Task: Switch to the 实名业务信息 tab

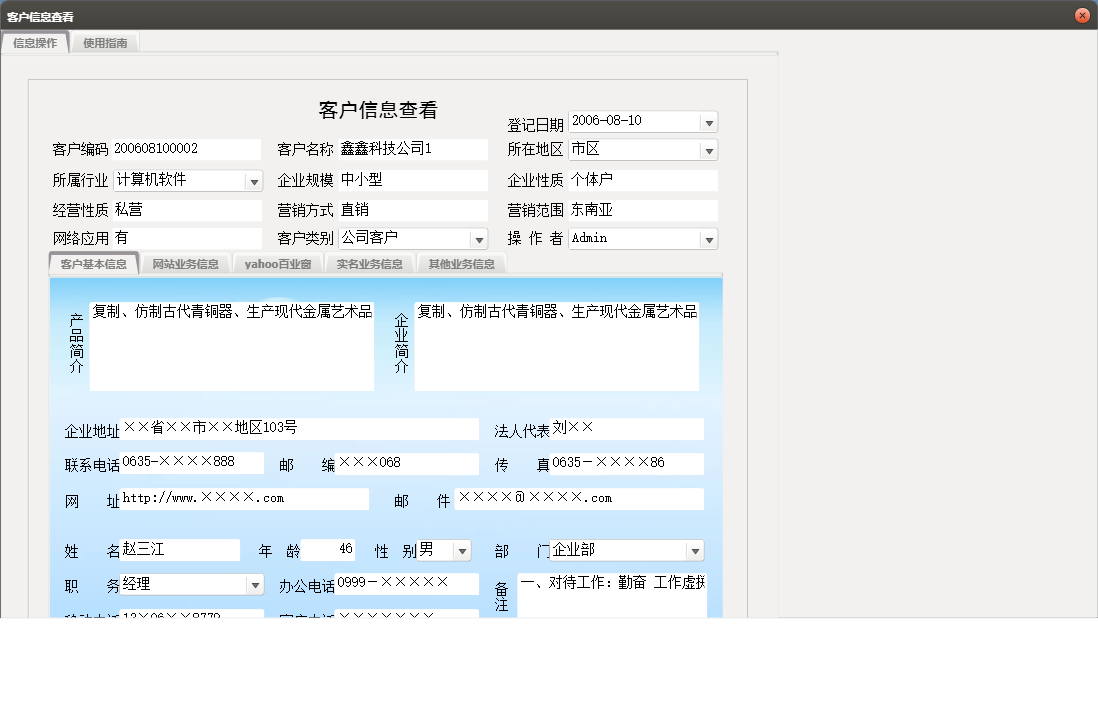Action: [x=369, y=263]
